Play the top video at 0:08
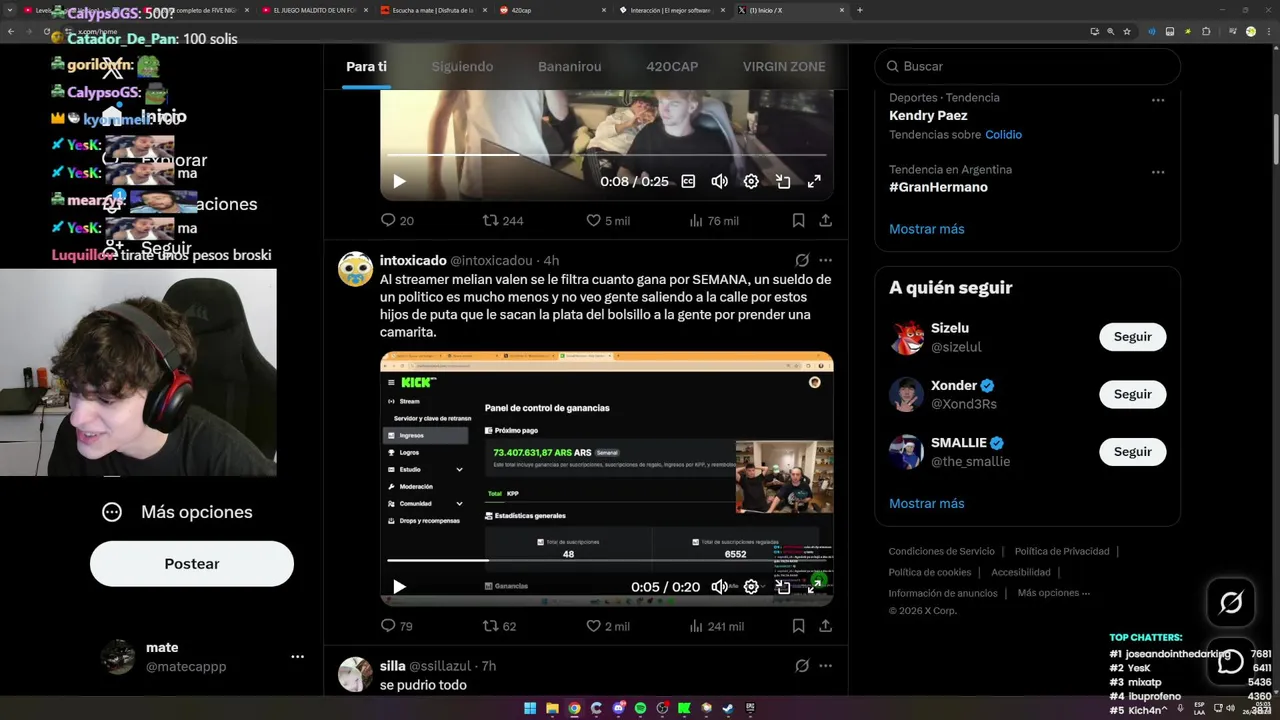Screen dimensions: 1280x720 click(x=399, y=182)
